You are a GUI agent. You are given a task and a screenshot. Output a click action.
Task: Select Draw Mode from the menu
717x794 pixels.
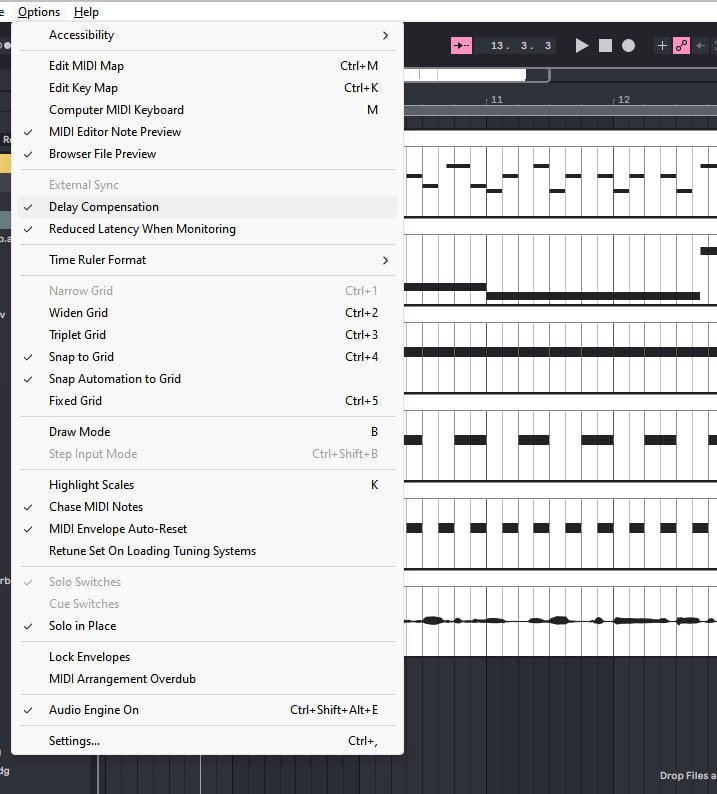coord(80,432)
